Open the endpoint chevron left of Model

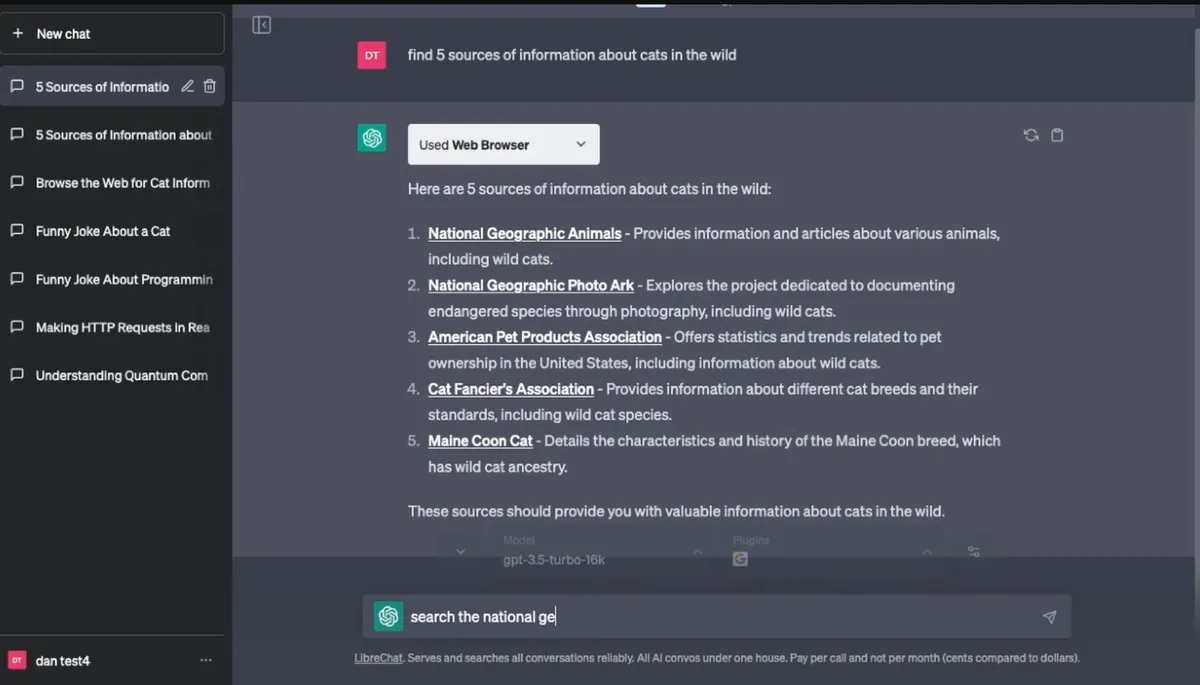pos(460,552)
